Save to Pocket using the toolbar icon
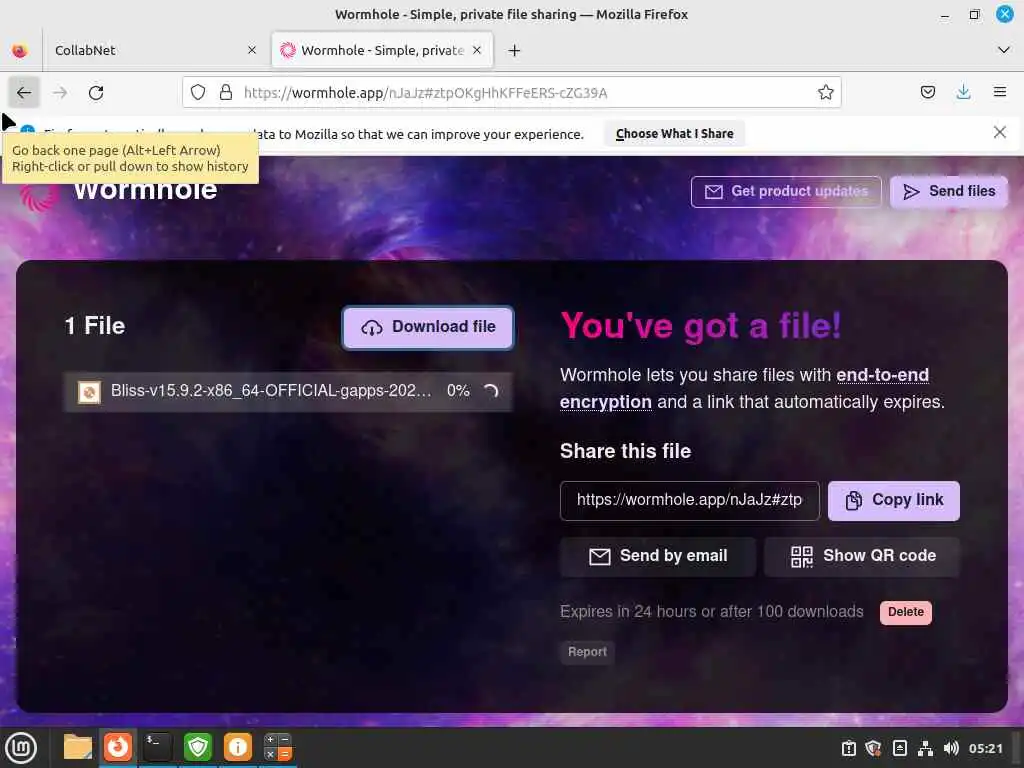The image size is (1024, 768). [927, 92]
